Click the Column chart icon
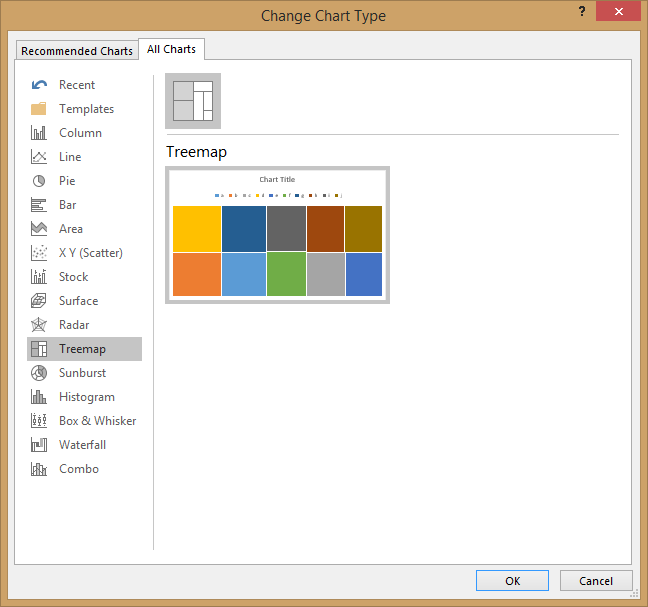The width and height of the screenshot is (648, 607). 39,133
